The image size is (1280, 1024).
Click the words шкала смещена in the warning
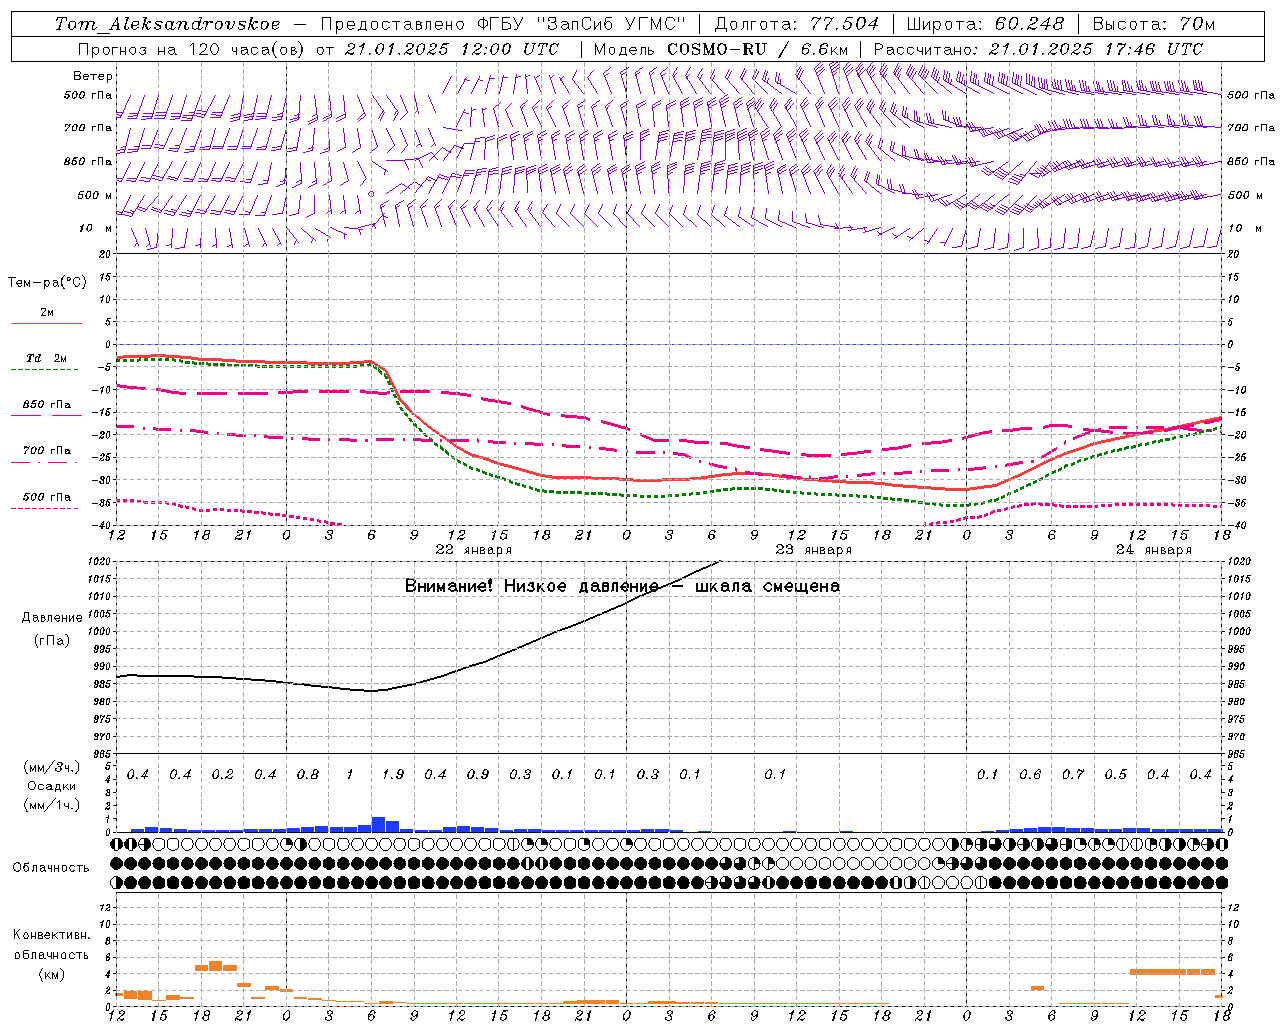pyautogui.click(x=767, y=586)
